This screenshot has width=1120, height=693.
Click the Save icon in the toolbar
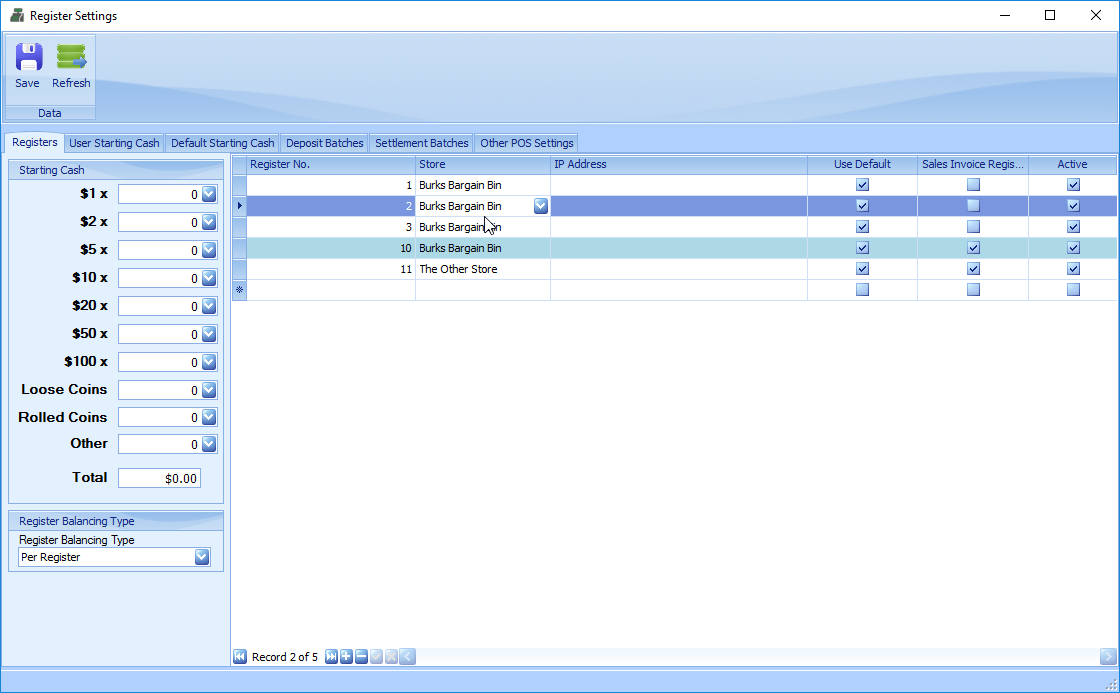click(28, 66)
